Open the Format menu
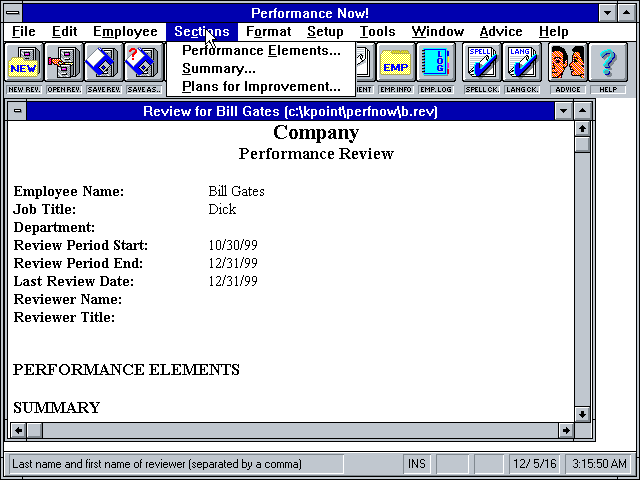 tap(269, 31)
